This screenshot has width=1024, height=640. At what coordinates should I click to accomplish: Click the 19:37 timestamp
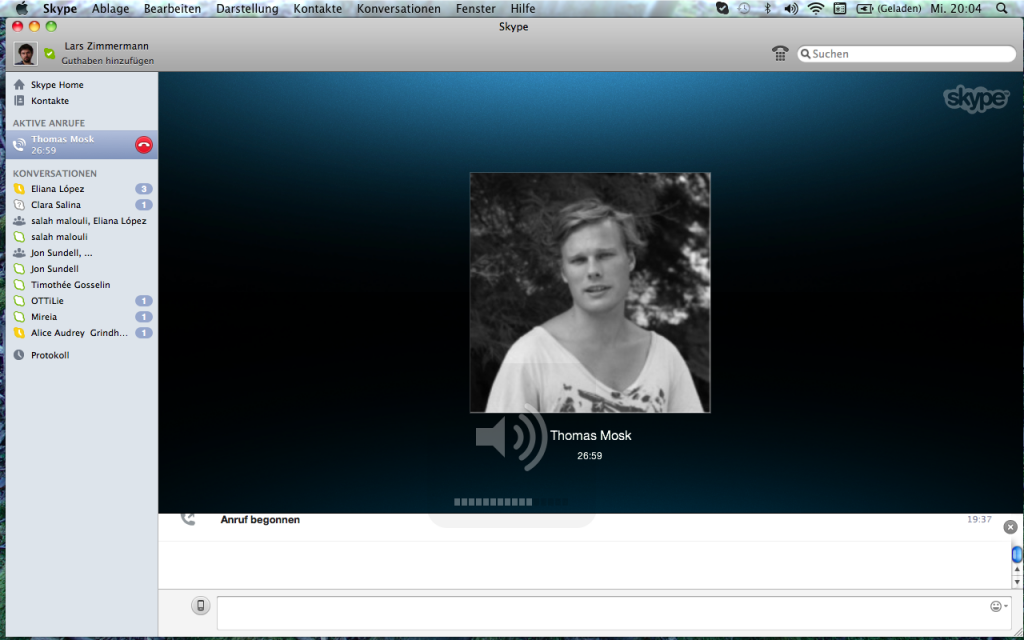[979, 519]
